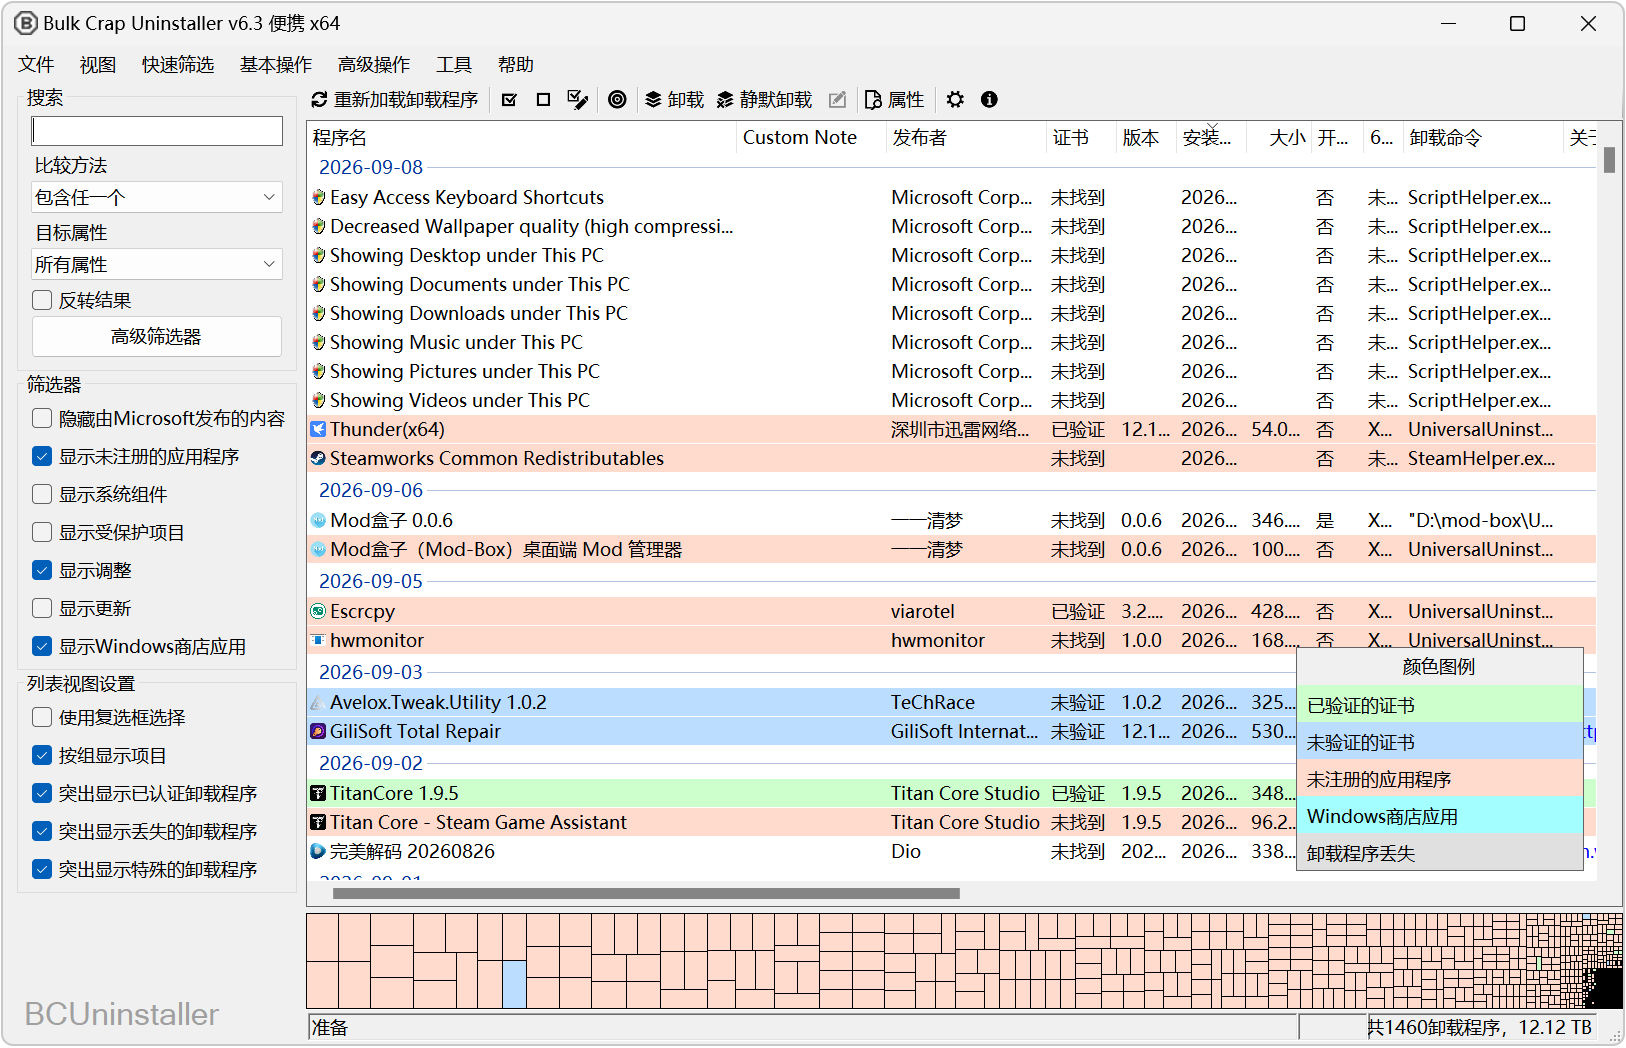Click the target crosshair toolbar icon
1626x1048 pixels.
pyautogui.click(x=618, y=100)
